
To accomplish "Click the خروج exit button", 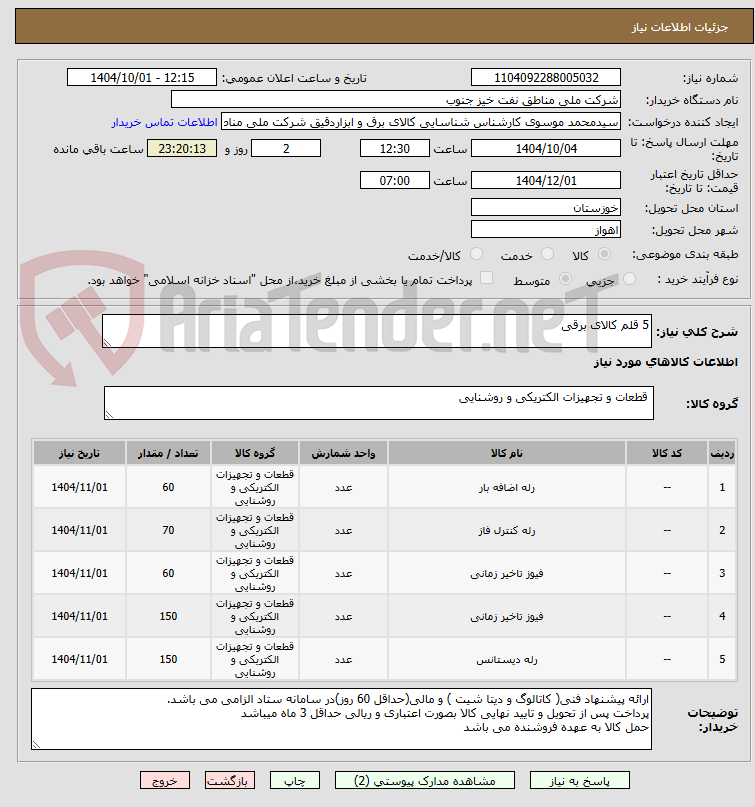I will point(165,780).
